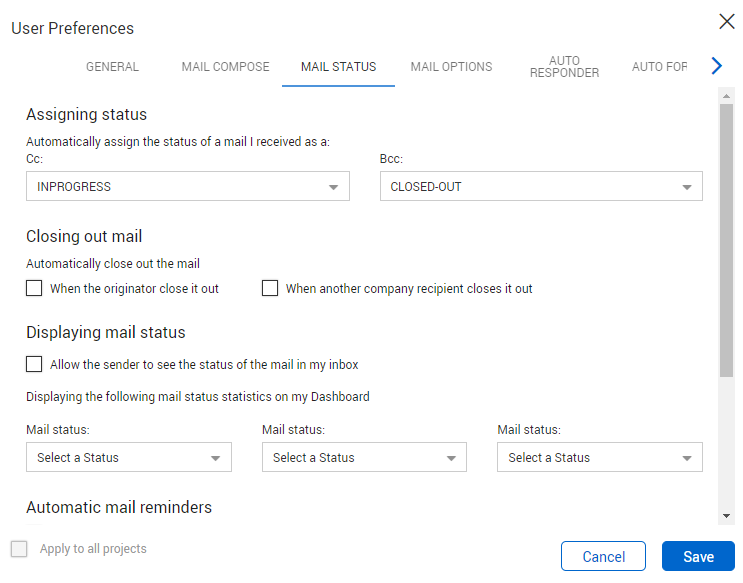Select the Auto Responder tab

point(564,67)
